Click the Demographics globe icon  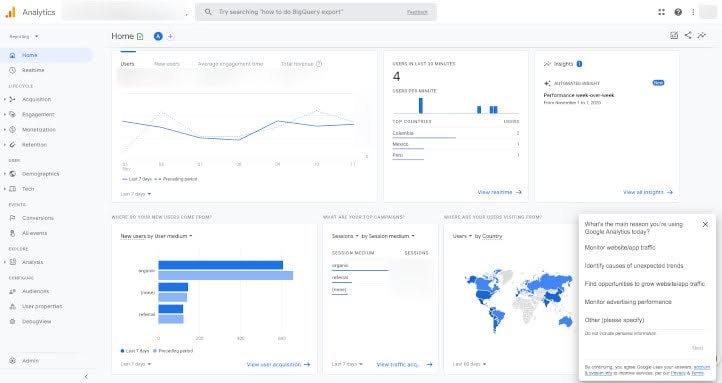(x=12, y=174)
